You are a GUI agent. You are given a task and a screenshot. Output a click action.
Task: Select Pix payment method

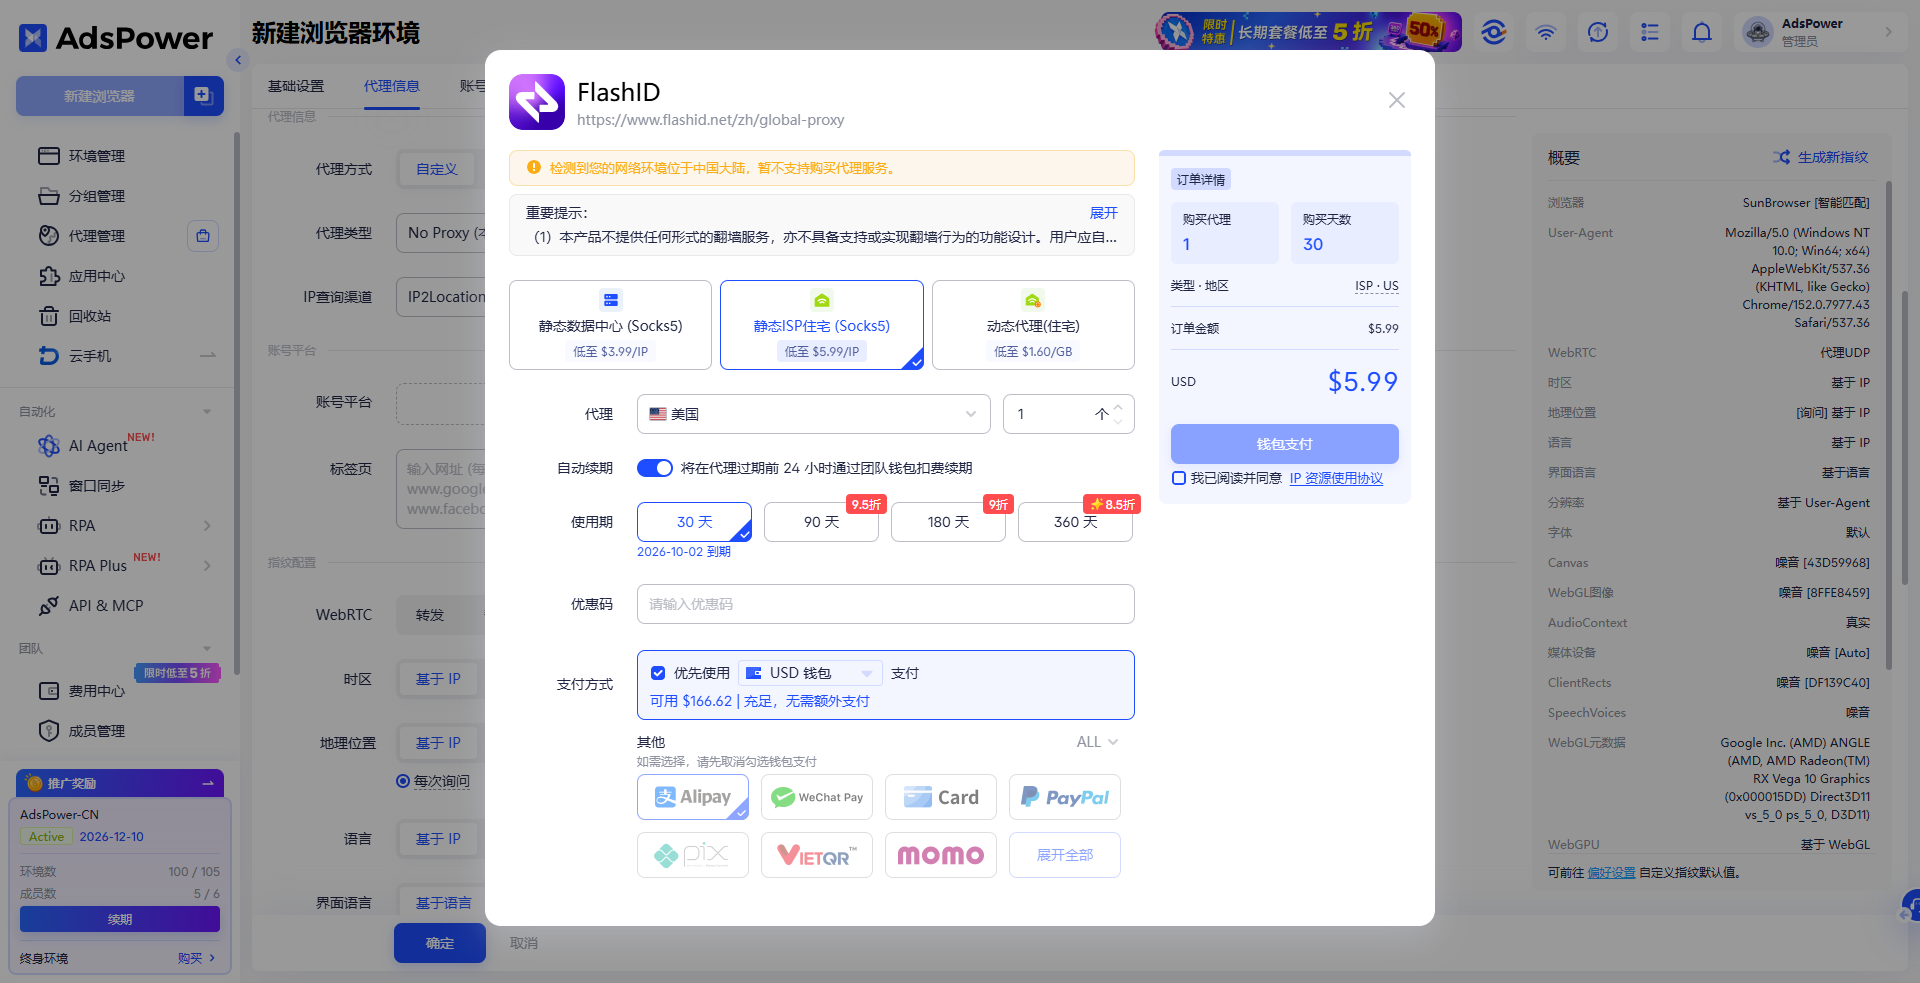point(693,855)
